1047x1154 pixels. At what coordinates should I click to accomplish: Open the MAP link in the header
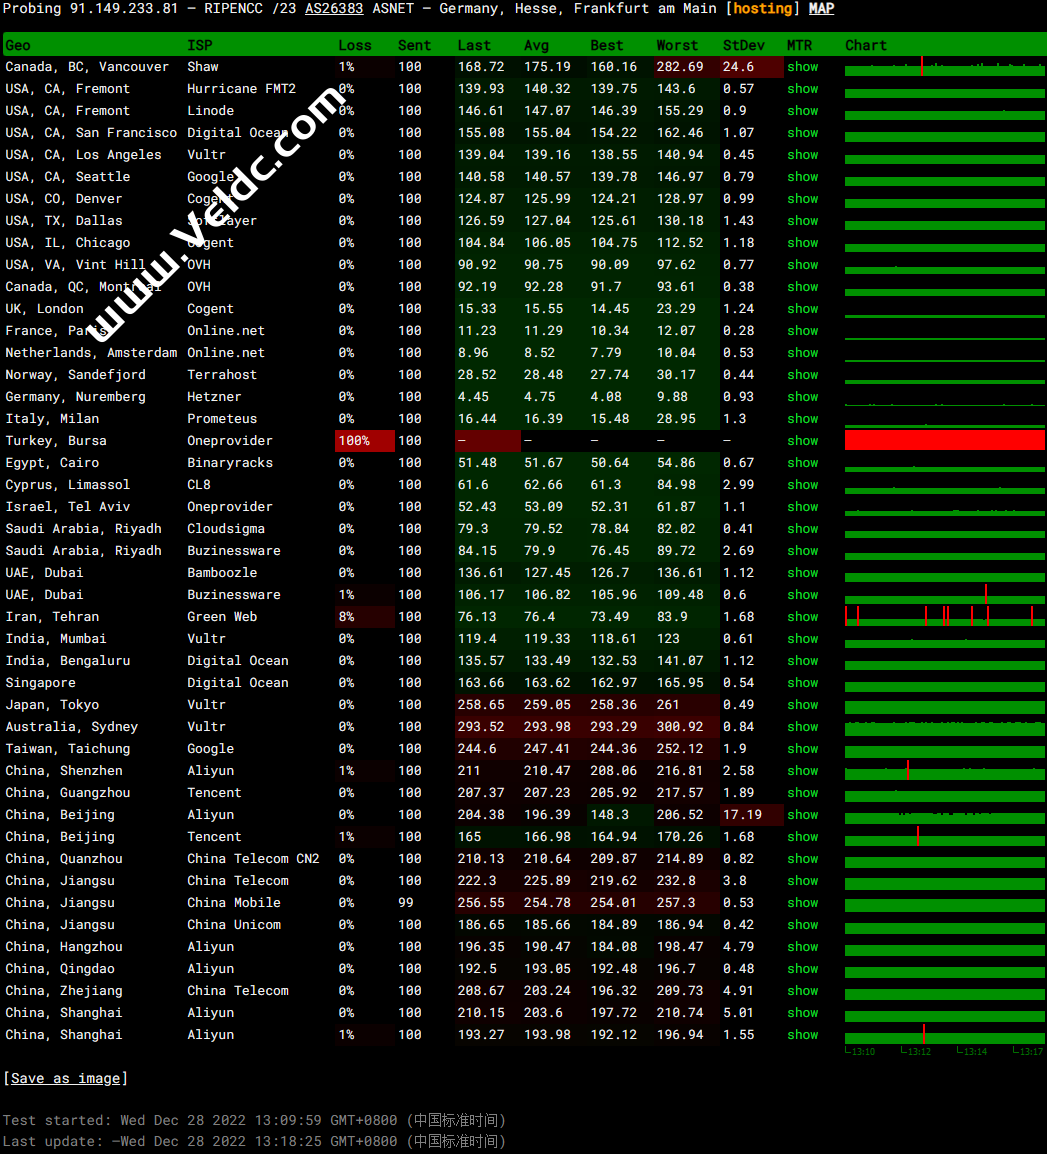click(821, 9)
